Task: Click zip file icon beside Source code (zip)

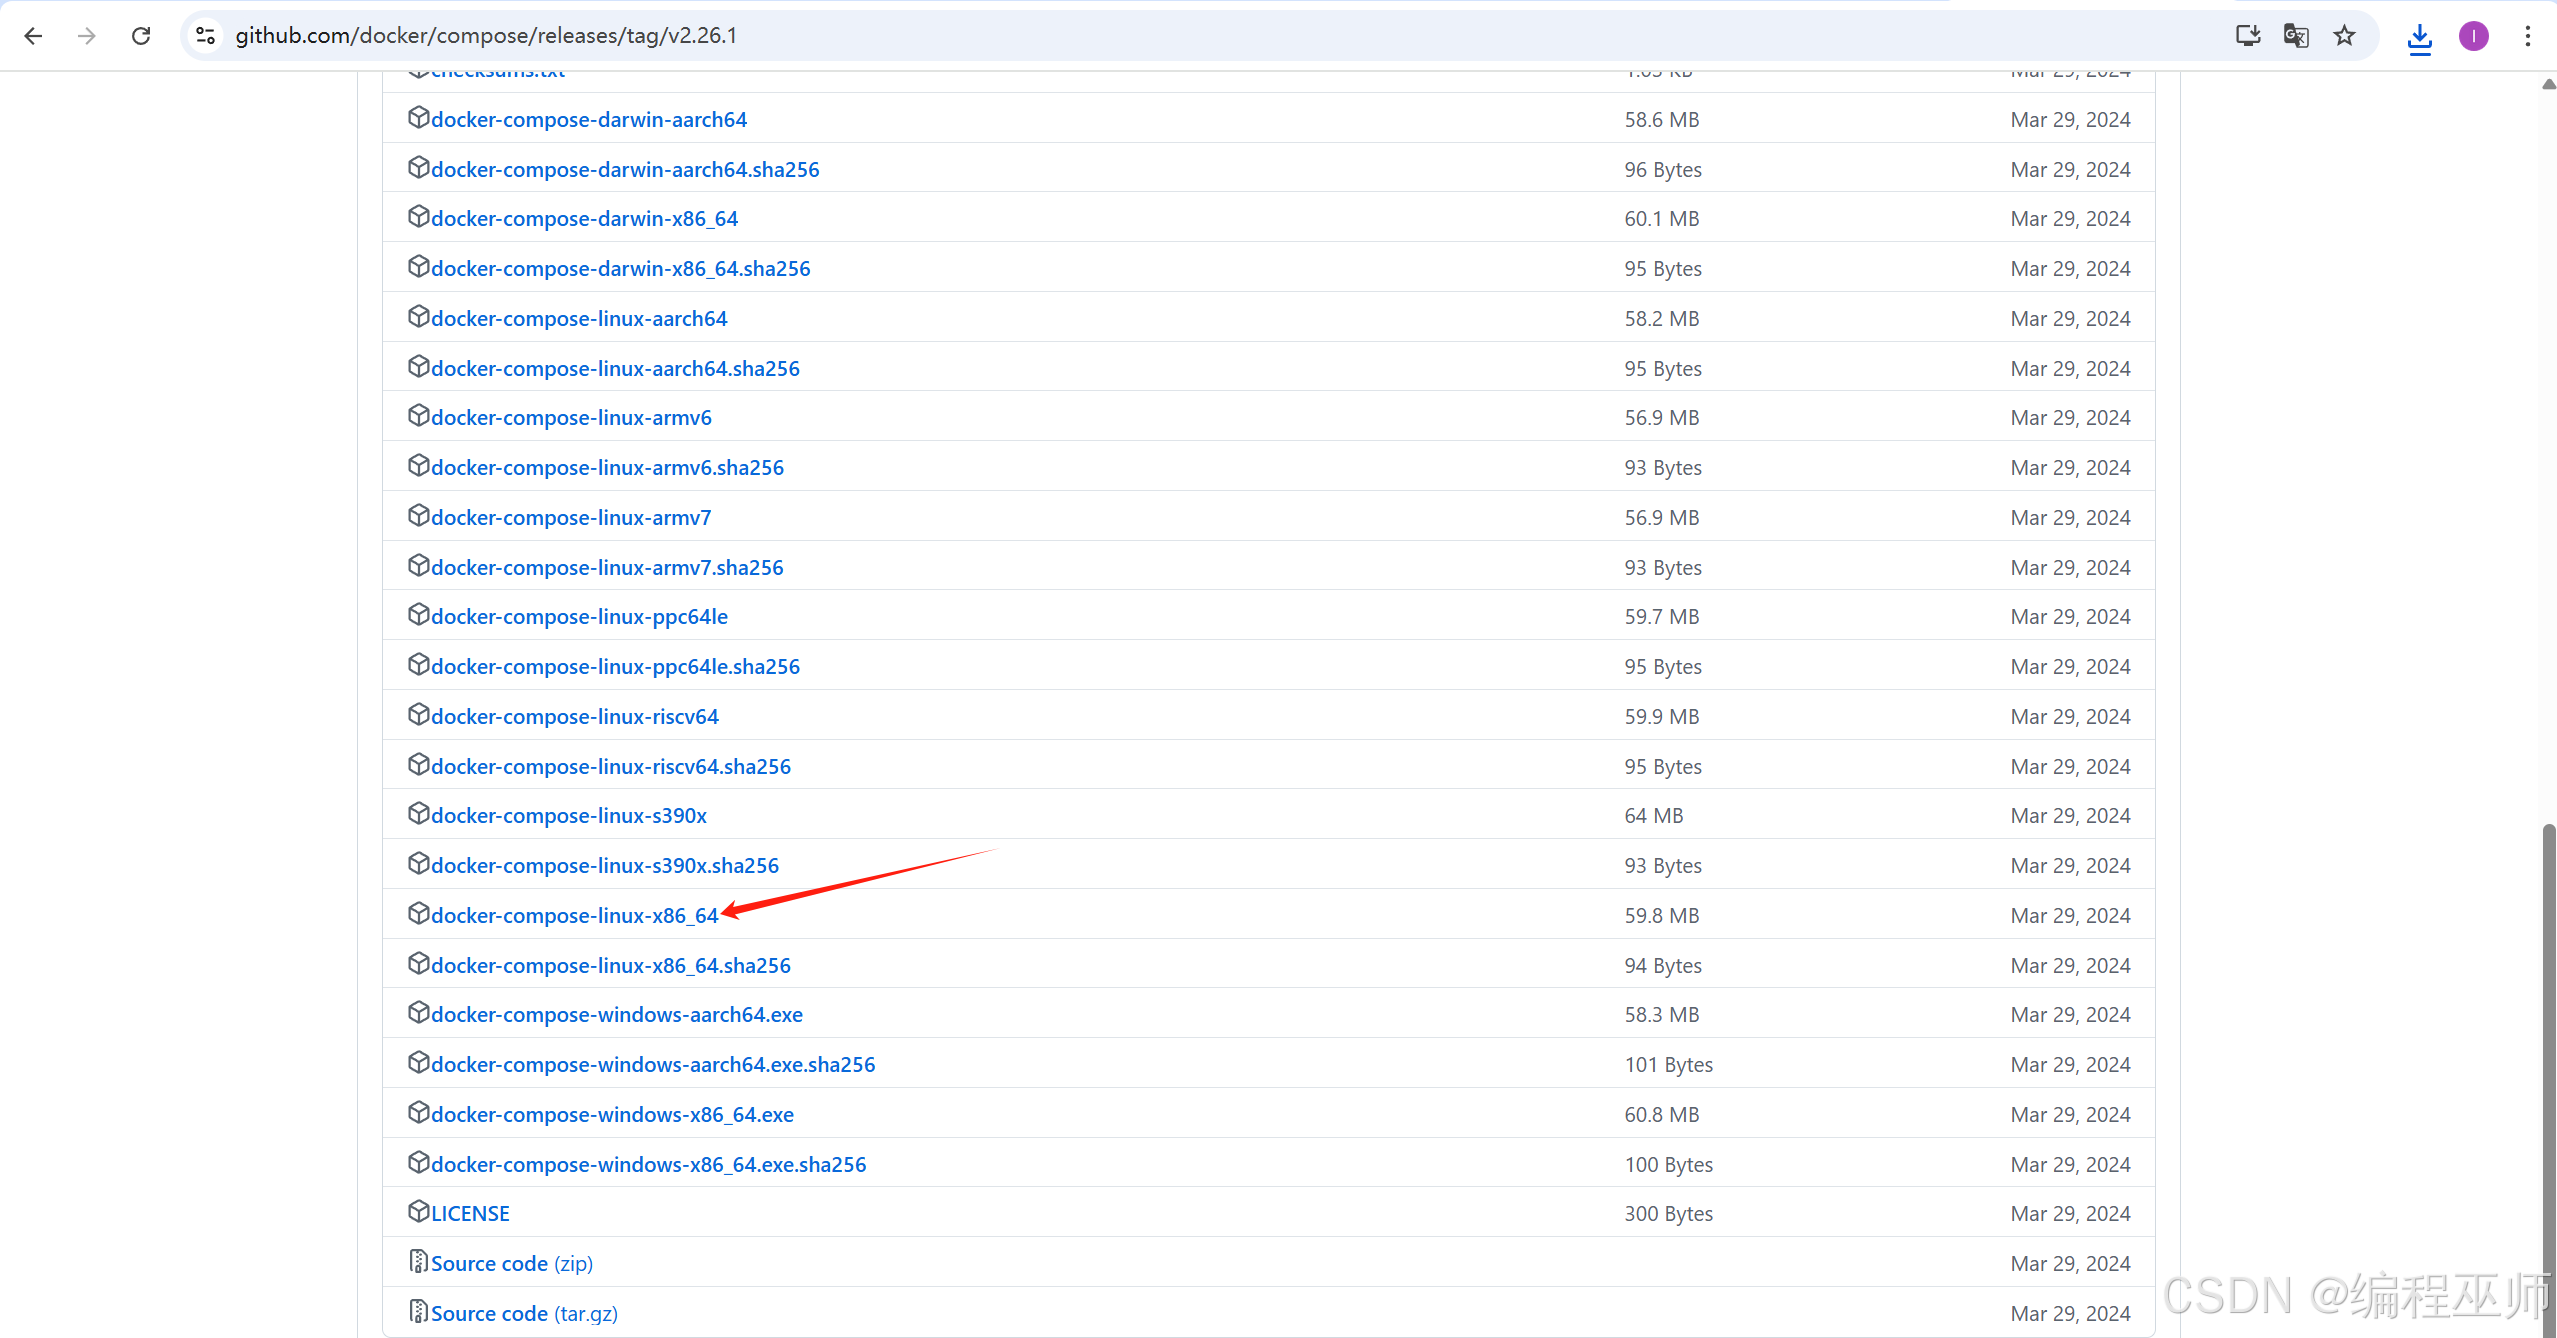Action: tap(418, 1261)
